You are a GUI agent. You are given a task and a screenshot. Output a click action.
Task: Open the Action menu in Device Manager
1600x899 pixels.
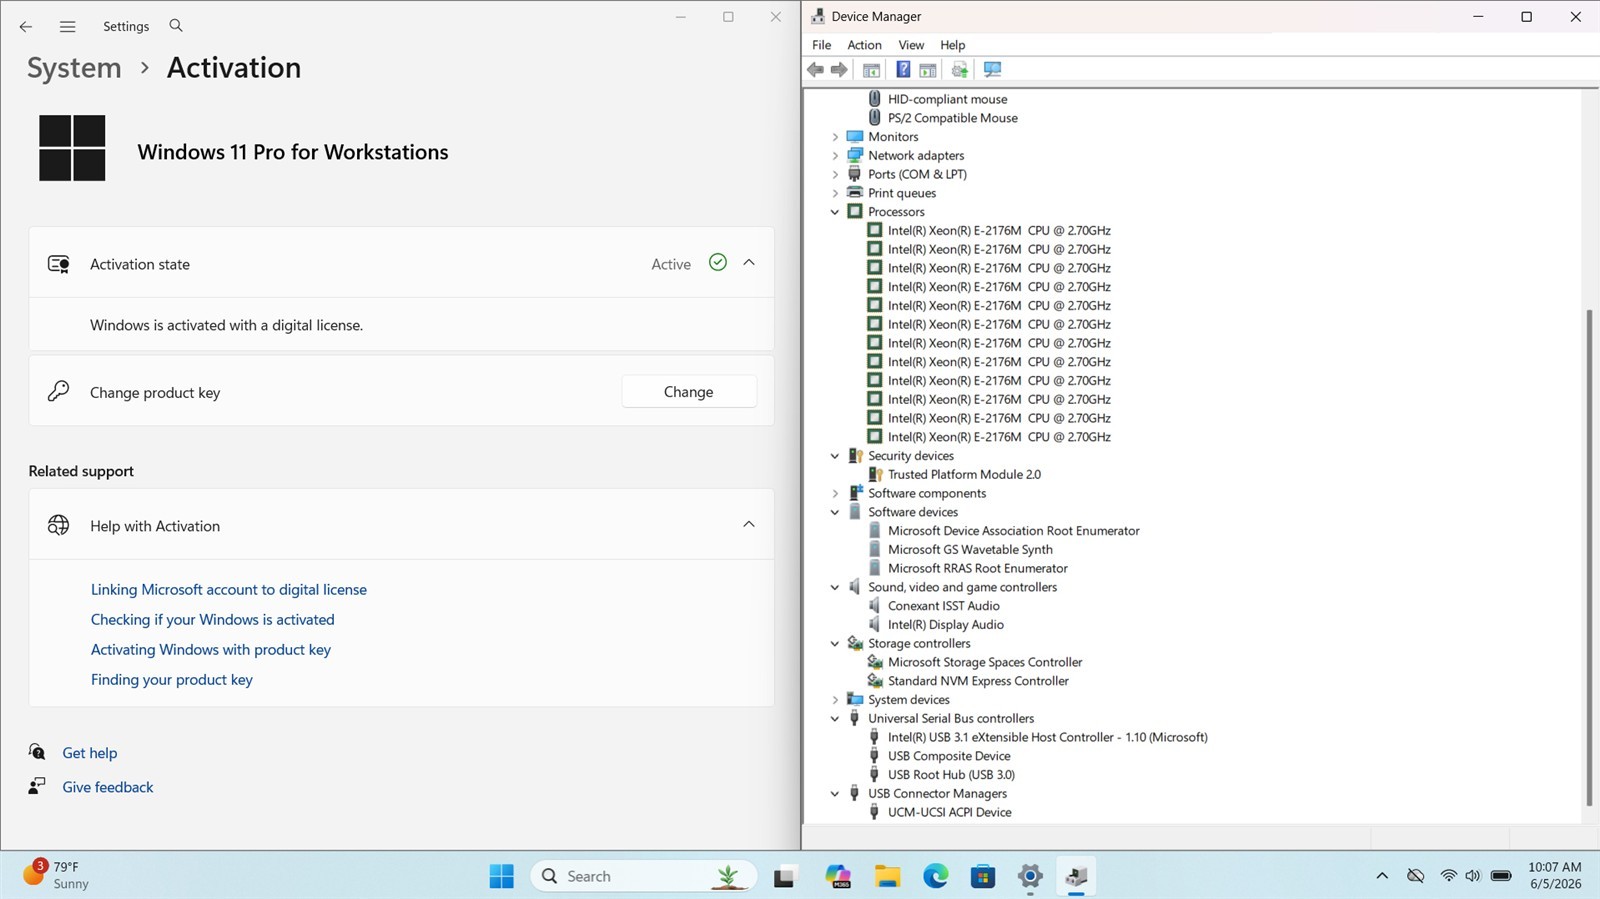(x=864, y=45)
